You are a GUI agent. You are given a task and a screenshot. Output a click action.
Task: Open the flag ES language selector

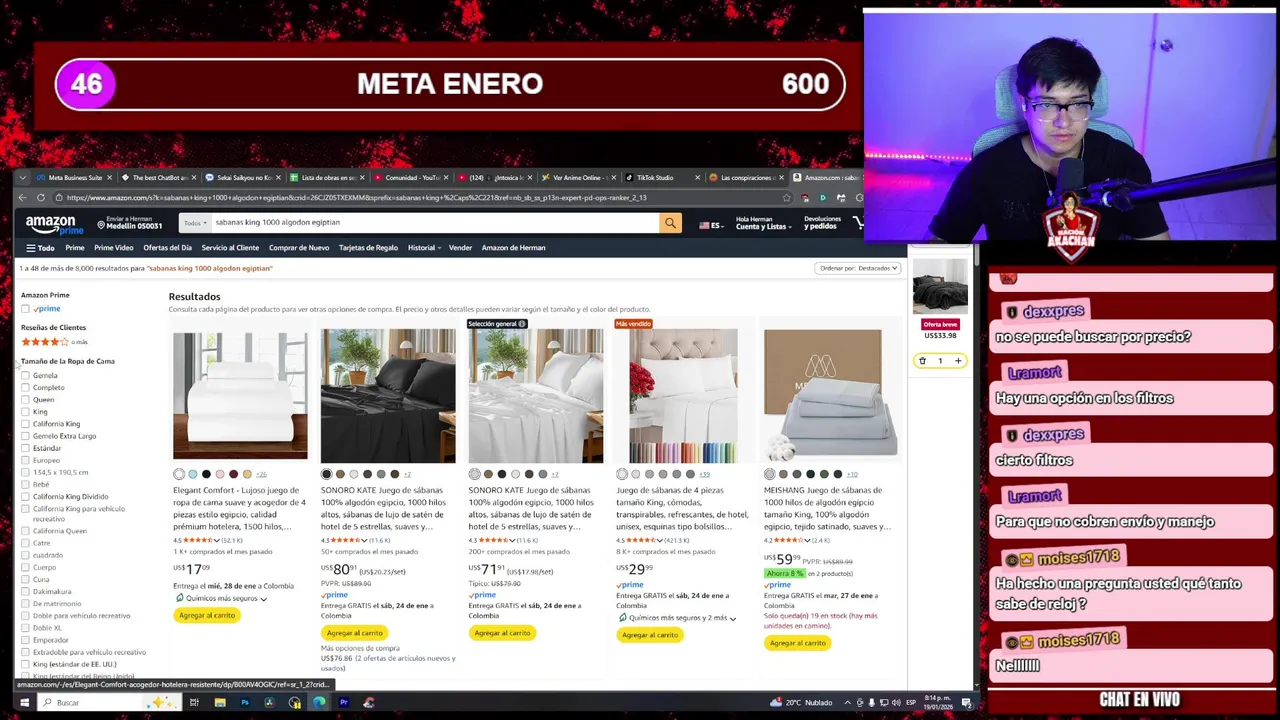click(x=711, y=225)
